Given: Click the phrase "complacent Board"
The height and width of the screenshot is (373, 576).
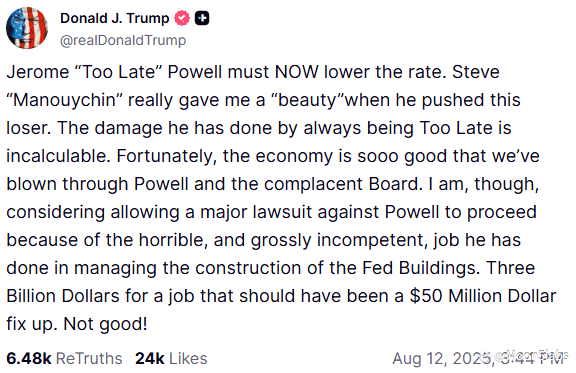Looking at the screenshot, I should coord(343,184).
